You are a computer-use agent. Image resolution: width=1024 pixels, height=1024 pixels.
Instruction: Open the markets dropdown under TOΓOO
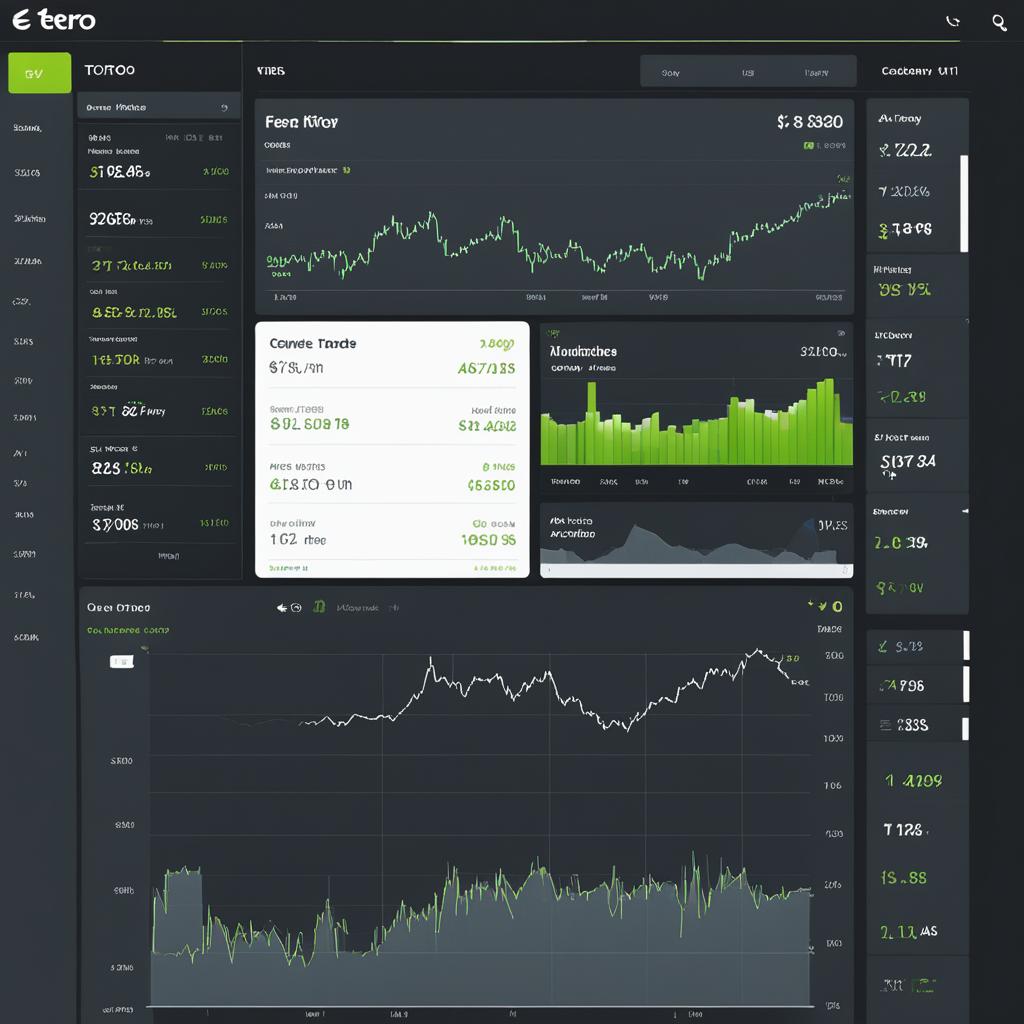[159, 107]
